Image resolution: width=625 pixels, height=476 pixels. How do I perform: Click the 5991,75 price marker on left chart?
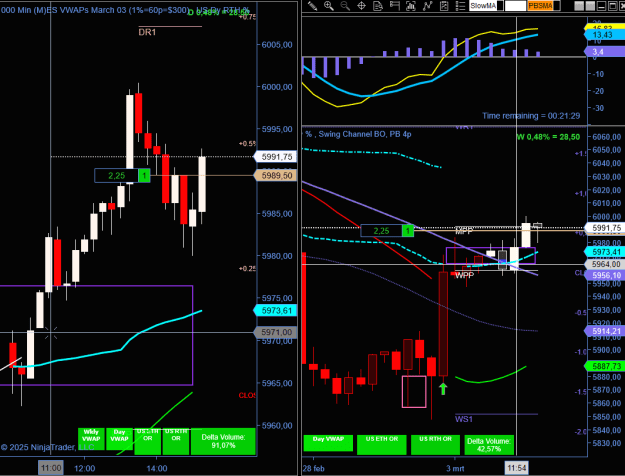pyautogui.click(x=275, y=157)
